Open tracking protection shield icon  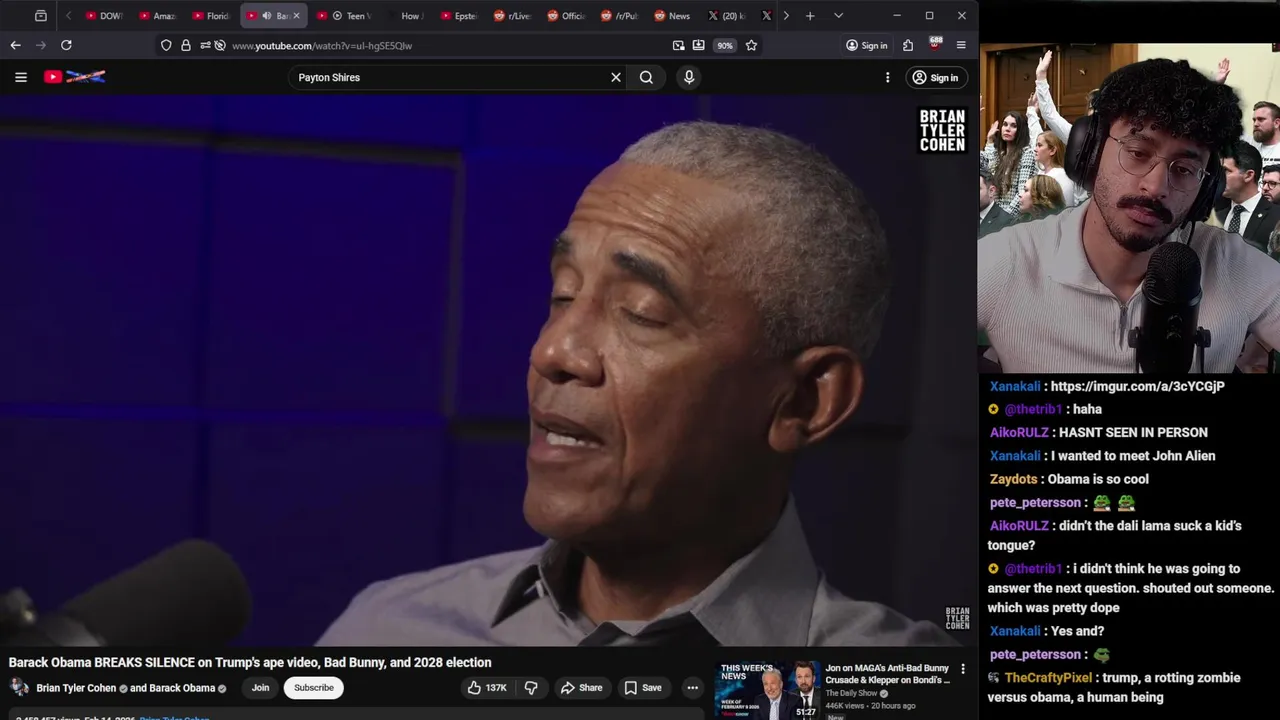(x=166, y=45)
